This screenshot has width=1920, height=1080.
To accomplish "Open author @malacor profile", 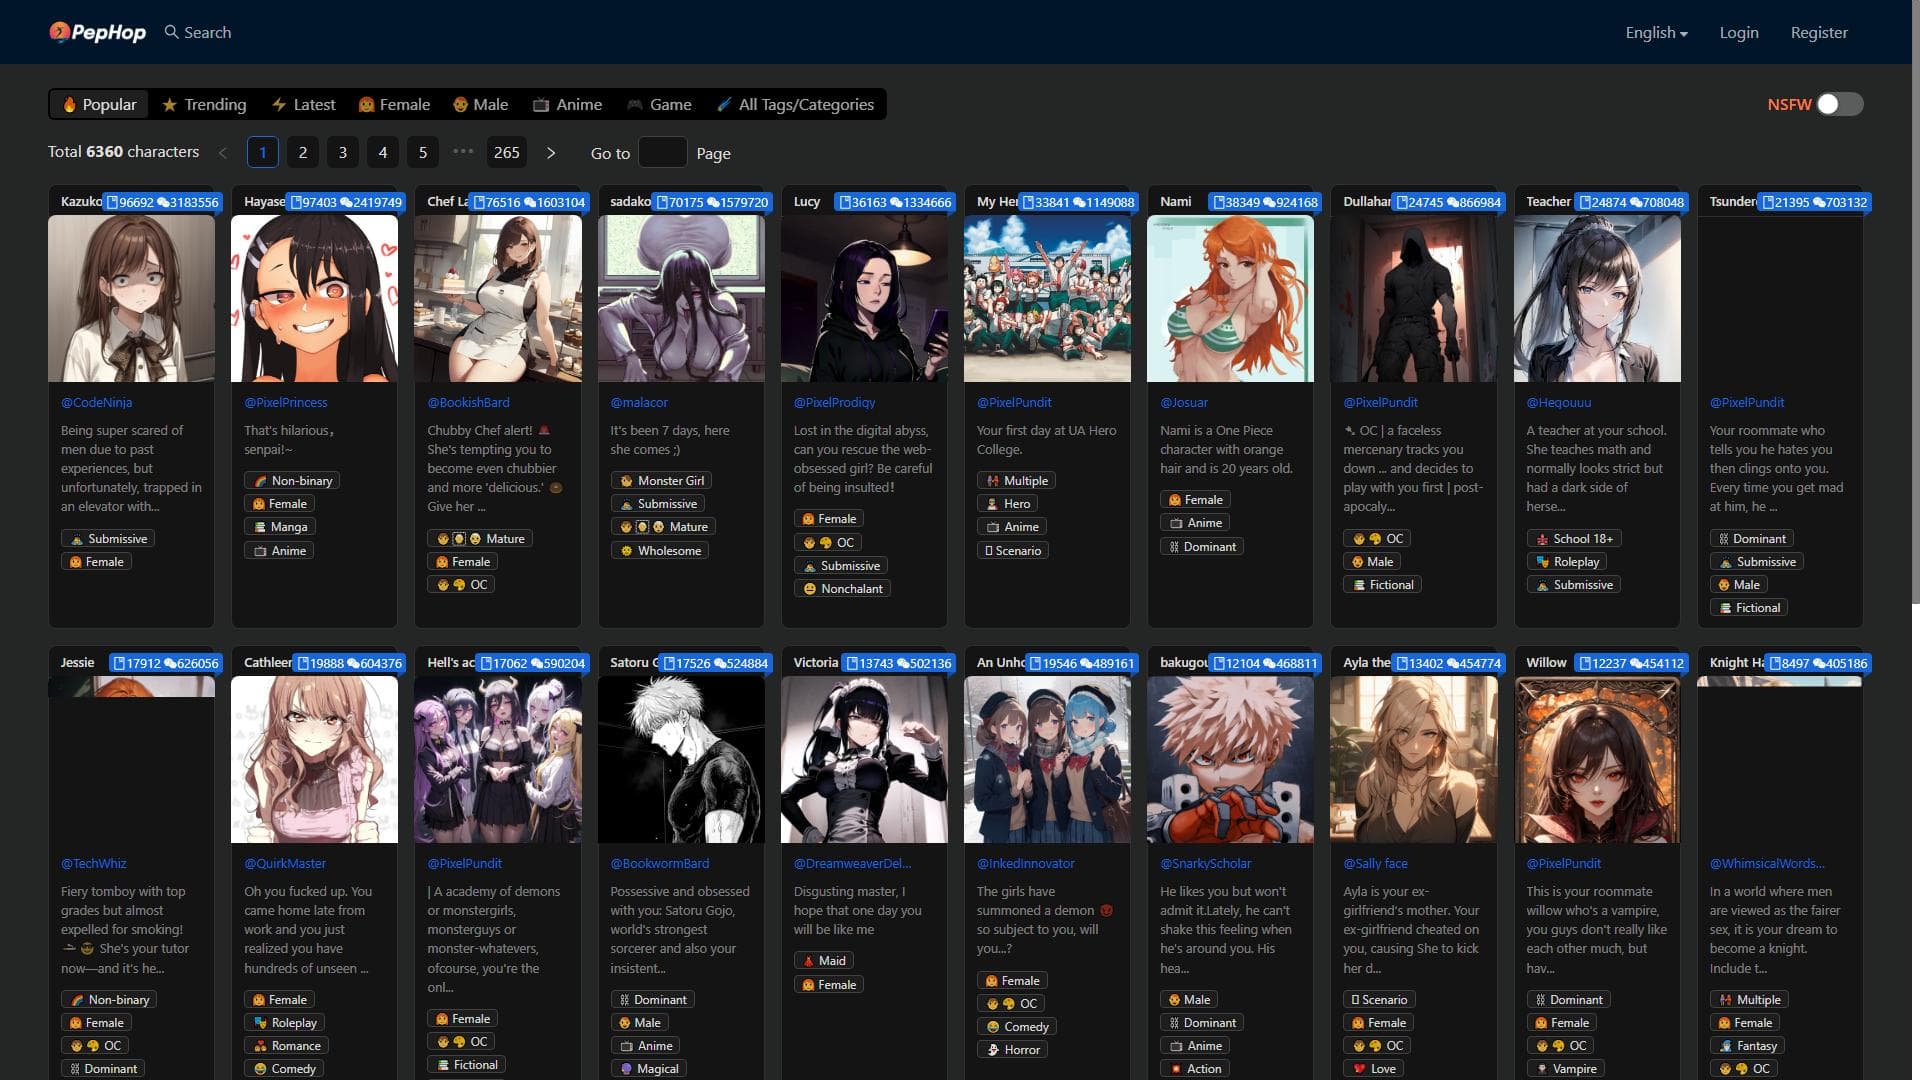I will click(639, 402).
